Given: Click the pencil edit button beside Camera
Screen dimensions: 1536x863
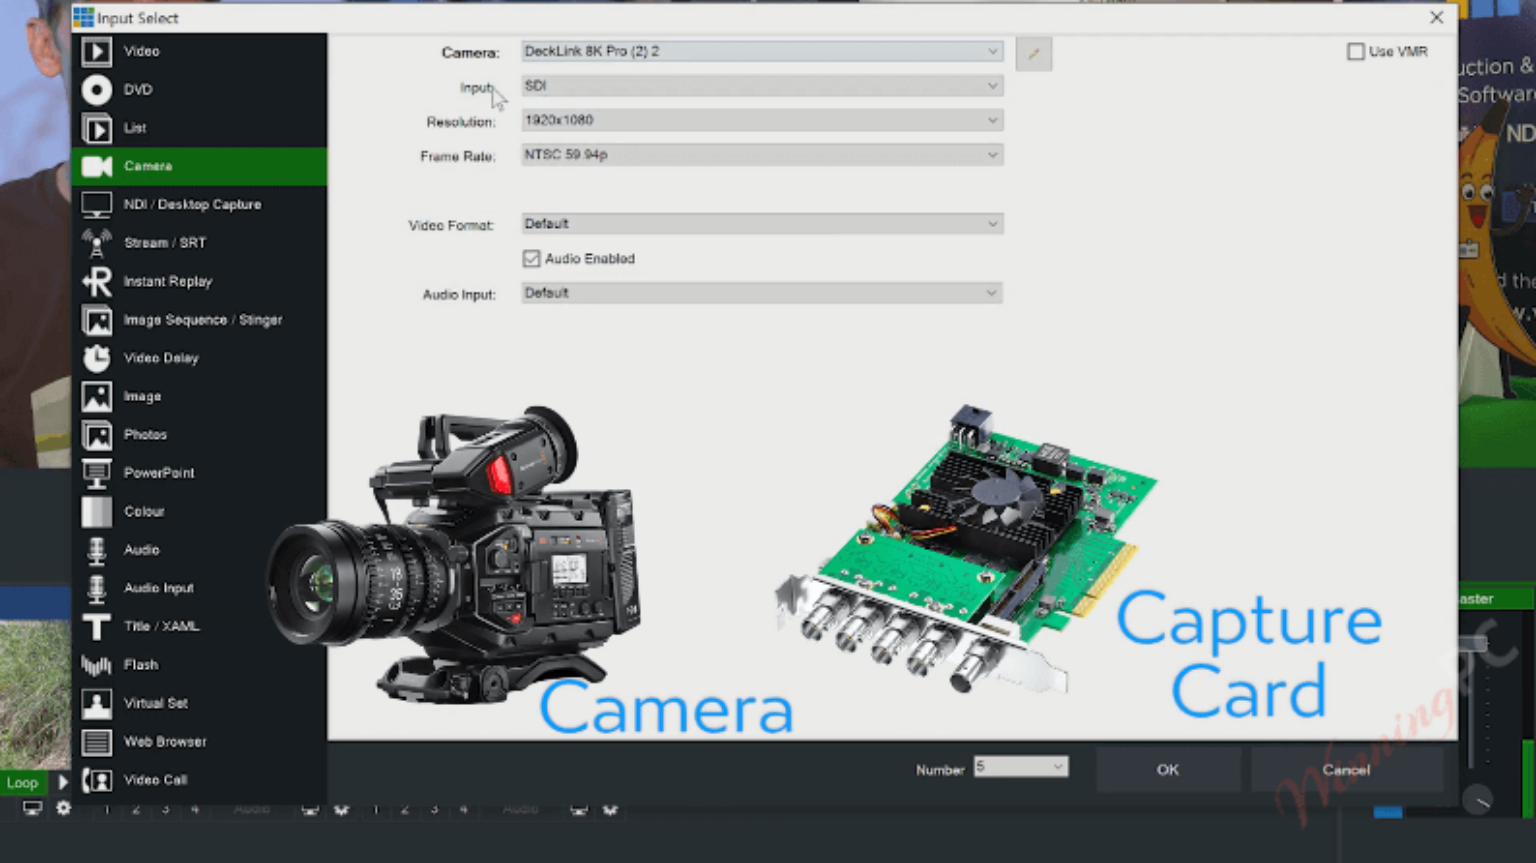Looking at the screenshot, I should [x=1033, y=53].
